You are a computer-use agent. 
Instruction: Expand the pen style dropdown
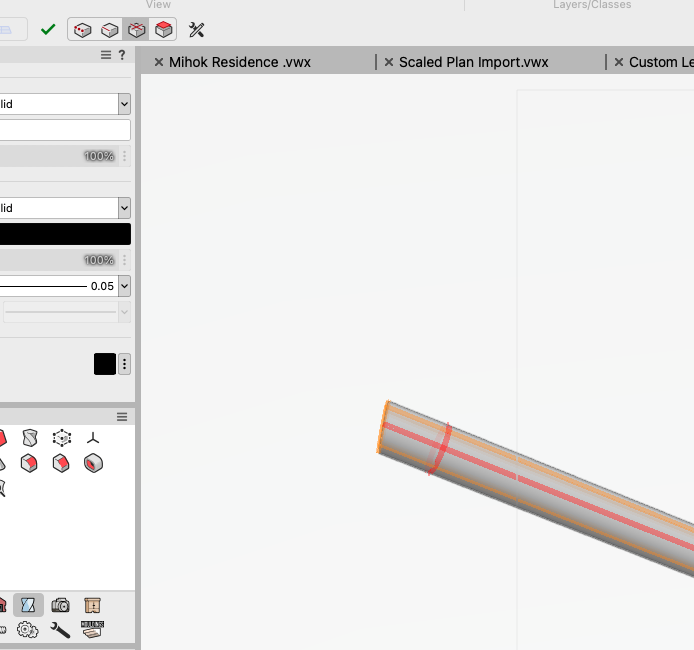(x=124, y=208)
